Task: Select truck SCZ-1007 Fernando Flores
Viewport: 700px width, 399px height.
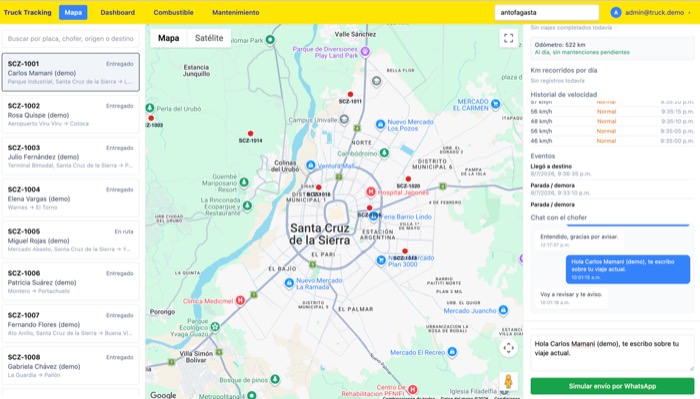Action: [x=71, y=324]
